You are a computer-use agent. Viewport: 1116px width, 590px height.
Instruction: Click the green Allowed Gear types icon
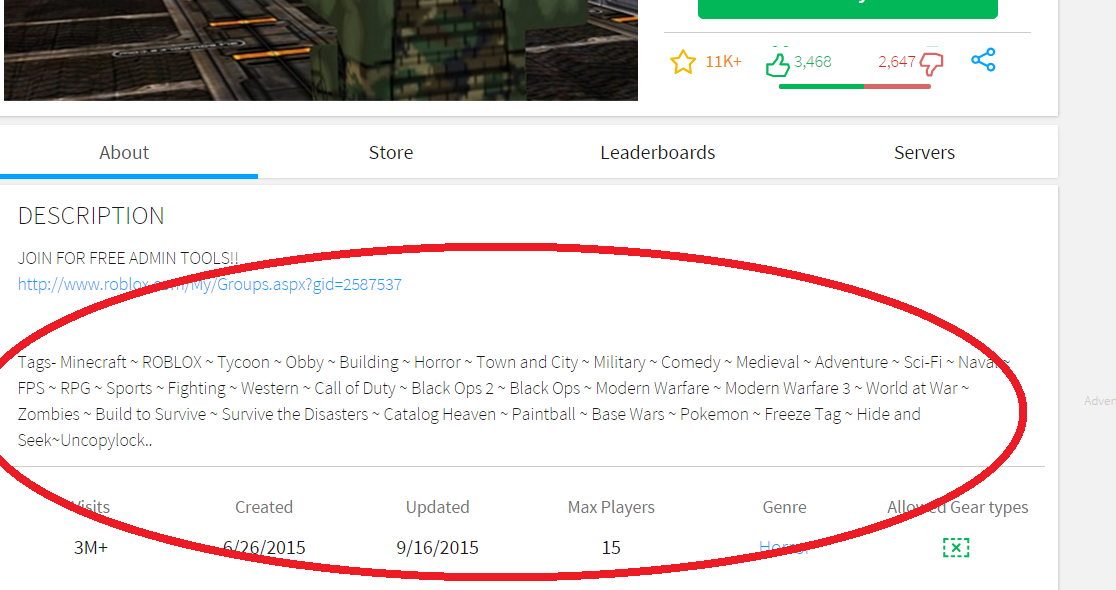pyautogui.click(x=956, y=547)
